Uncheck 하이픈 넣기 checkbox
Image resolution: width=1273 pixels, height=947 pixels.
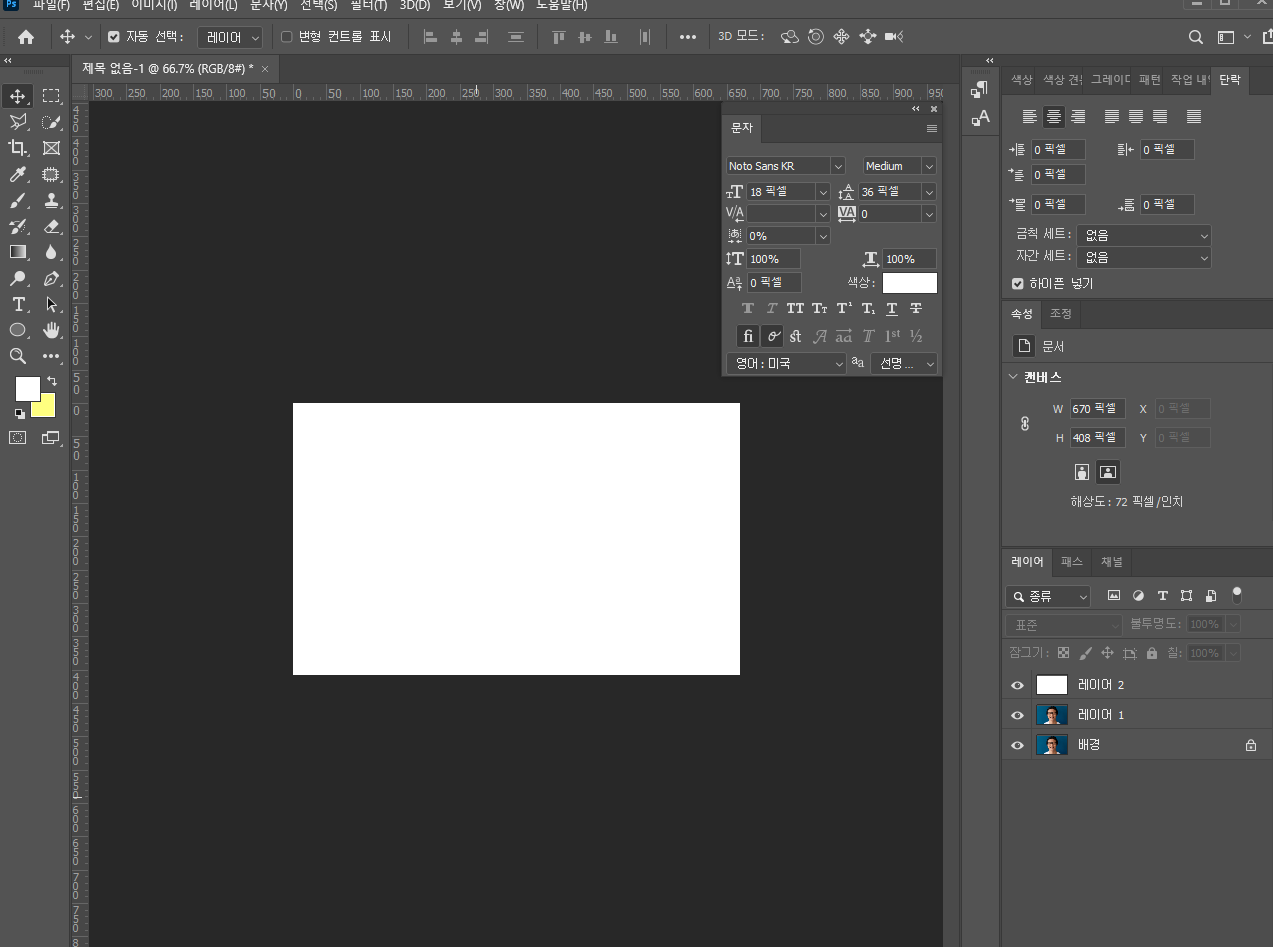point(1018,284)
